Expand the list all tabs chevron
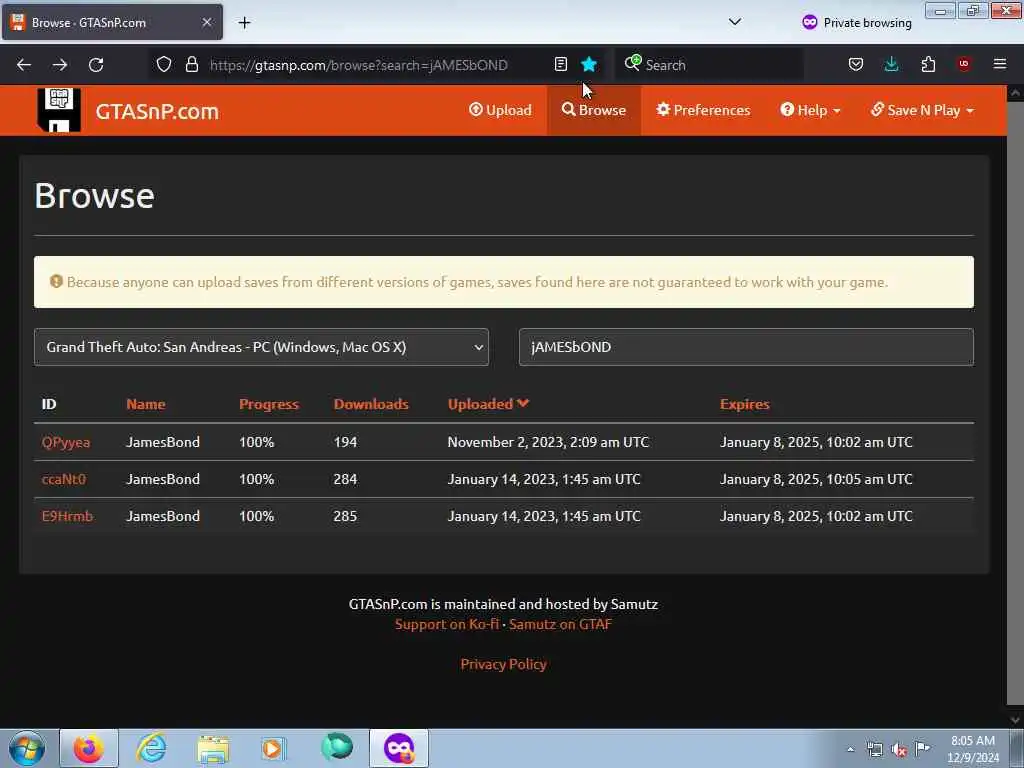 pyautogui.click(x=735, y=22)
